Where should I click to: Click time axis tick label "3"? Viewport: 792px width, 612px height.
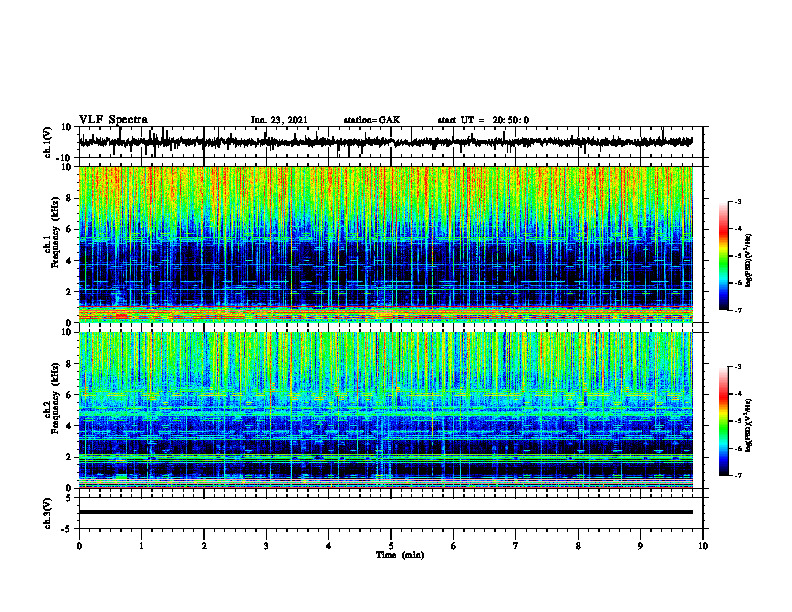266,546
